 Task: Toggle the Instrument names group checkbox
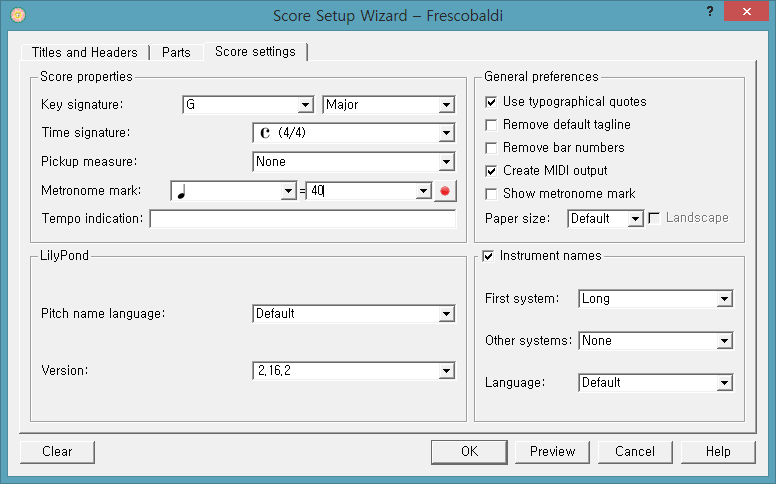coord(488,256)
